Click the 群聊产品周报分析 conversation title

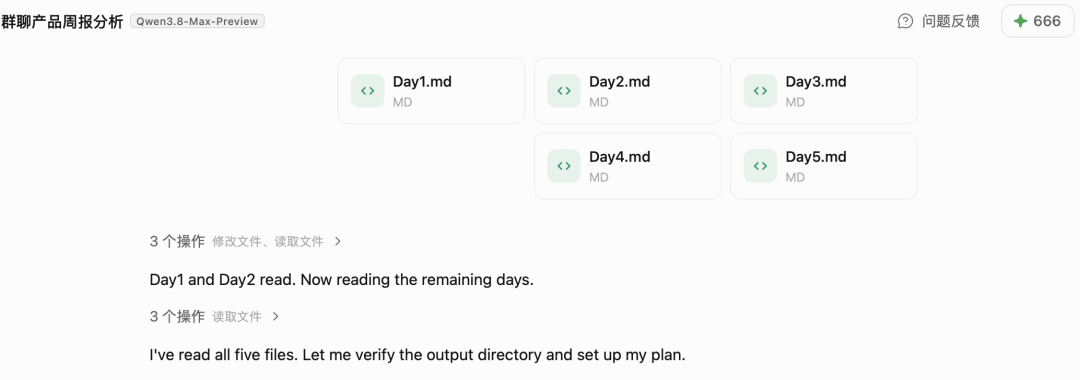[x=62, y=21]
